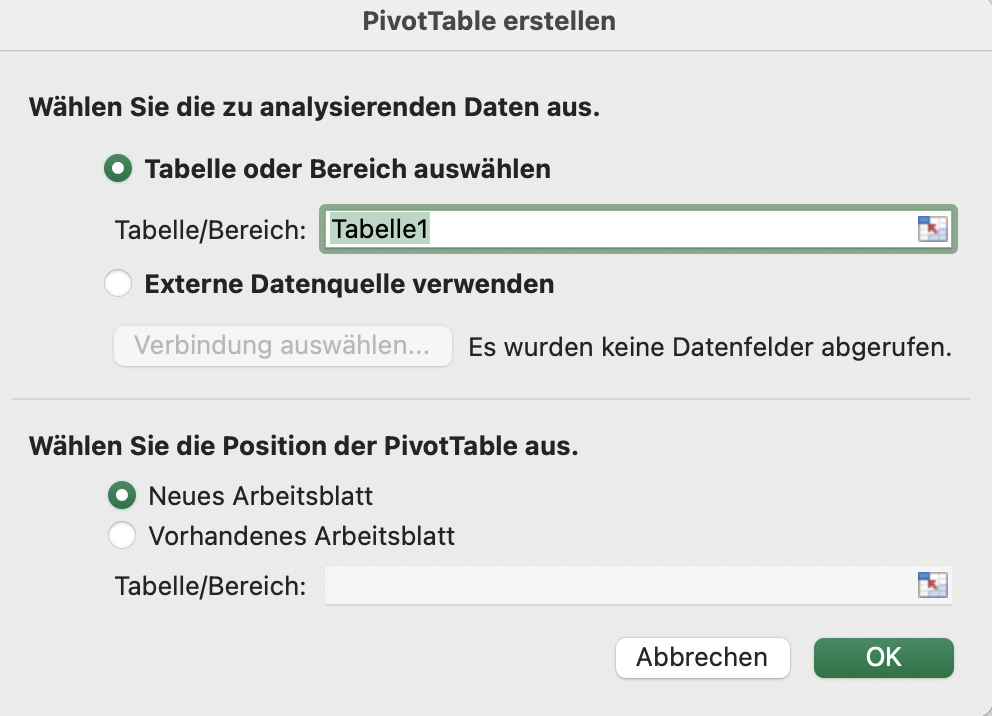Select 'Tabelle oder Bereich auswählen' radio button
This screenshot has height=716, width=992.
click(119, 169)
